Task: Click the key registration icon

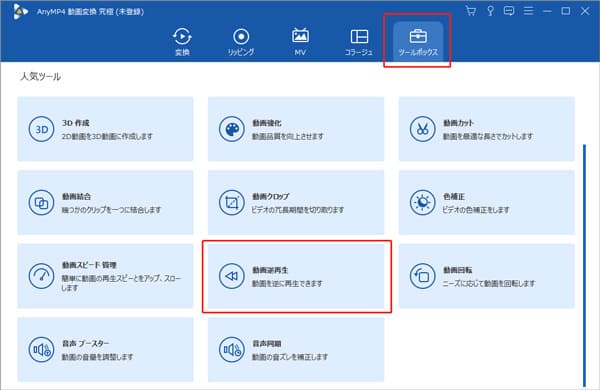Action: (x=490, y=11)
